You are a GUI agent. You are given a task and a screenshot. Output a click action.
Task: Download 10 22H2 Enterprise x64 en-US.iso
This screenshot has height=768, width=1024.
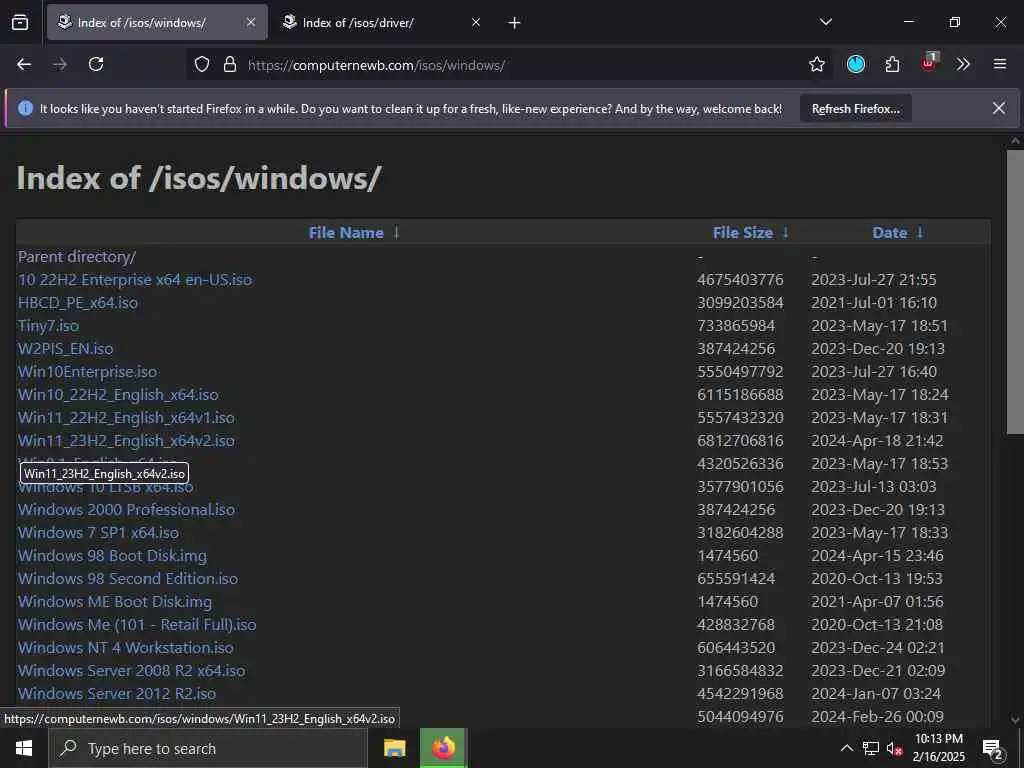tap(135, 280)
